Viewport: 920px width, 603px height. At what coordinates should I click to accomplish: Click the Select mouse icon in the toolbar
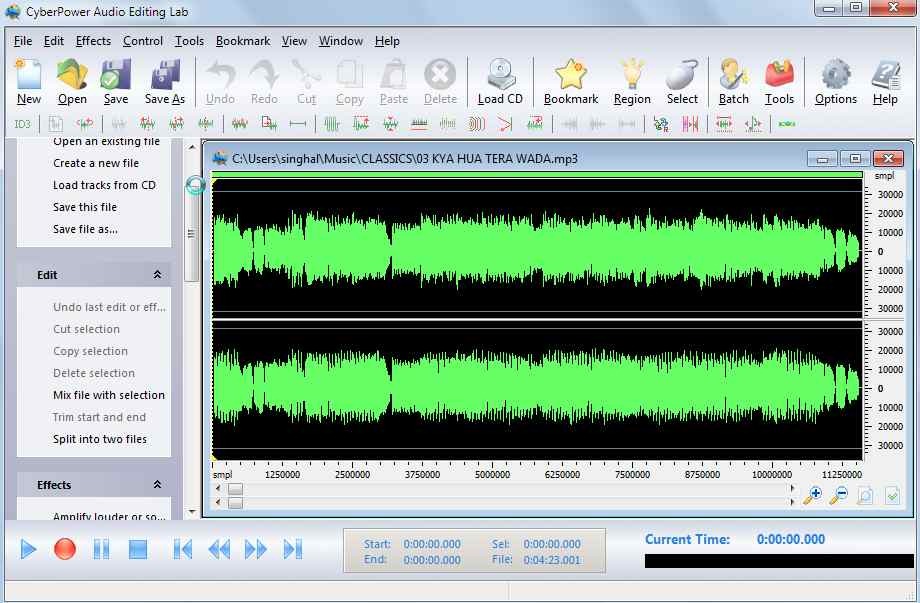point(682,82)
